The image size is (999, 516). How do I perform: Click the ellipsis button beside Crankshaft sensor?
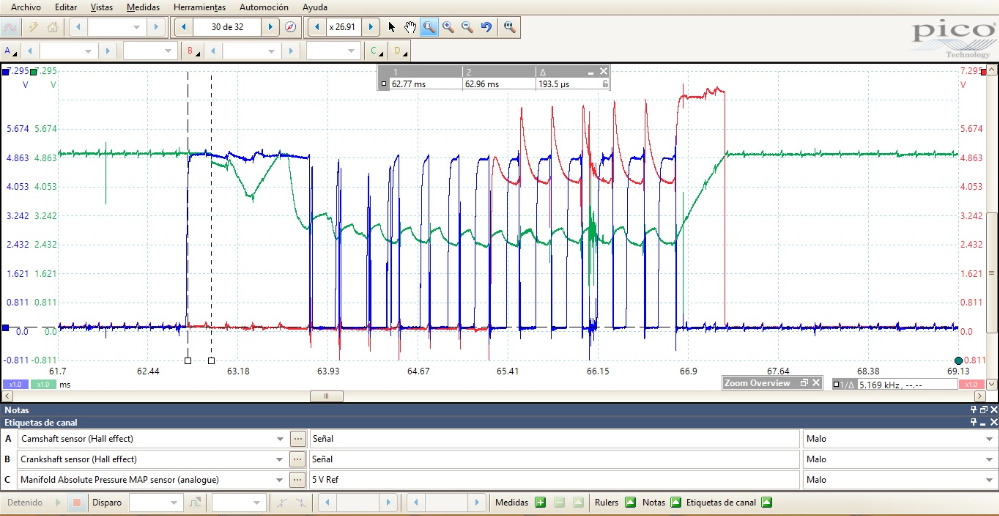tap(297, 459)
